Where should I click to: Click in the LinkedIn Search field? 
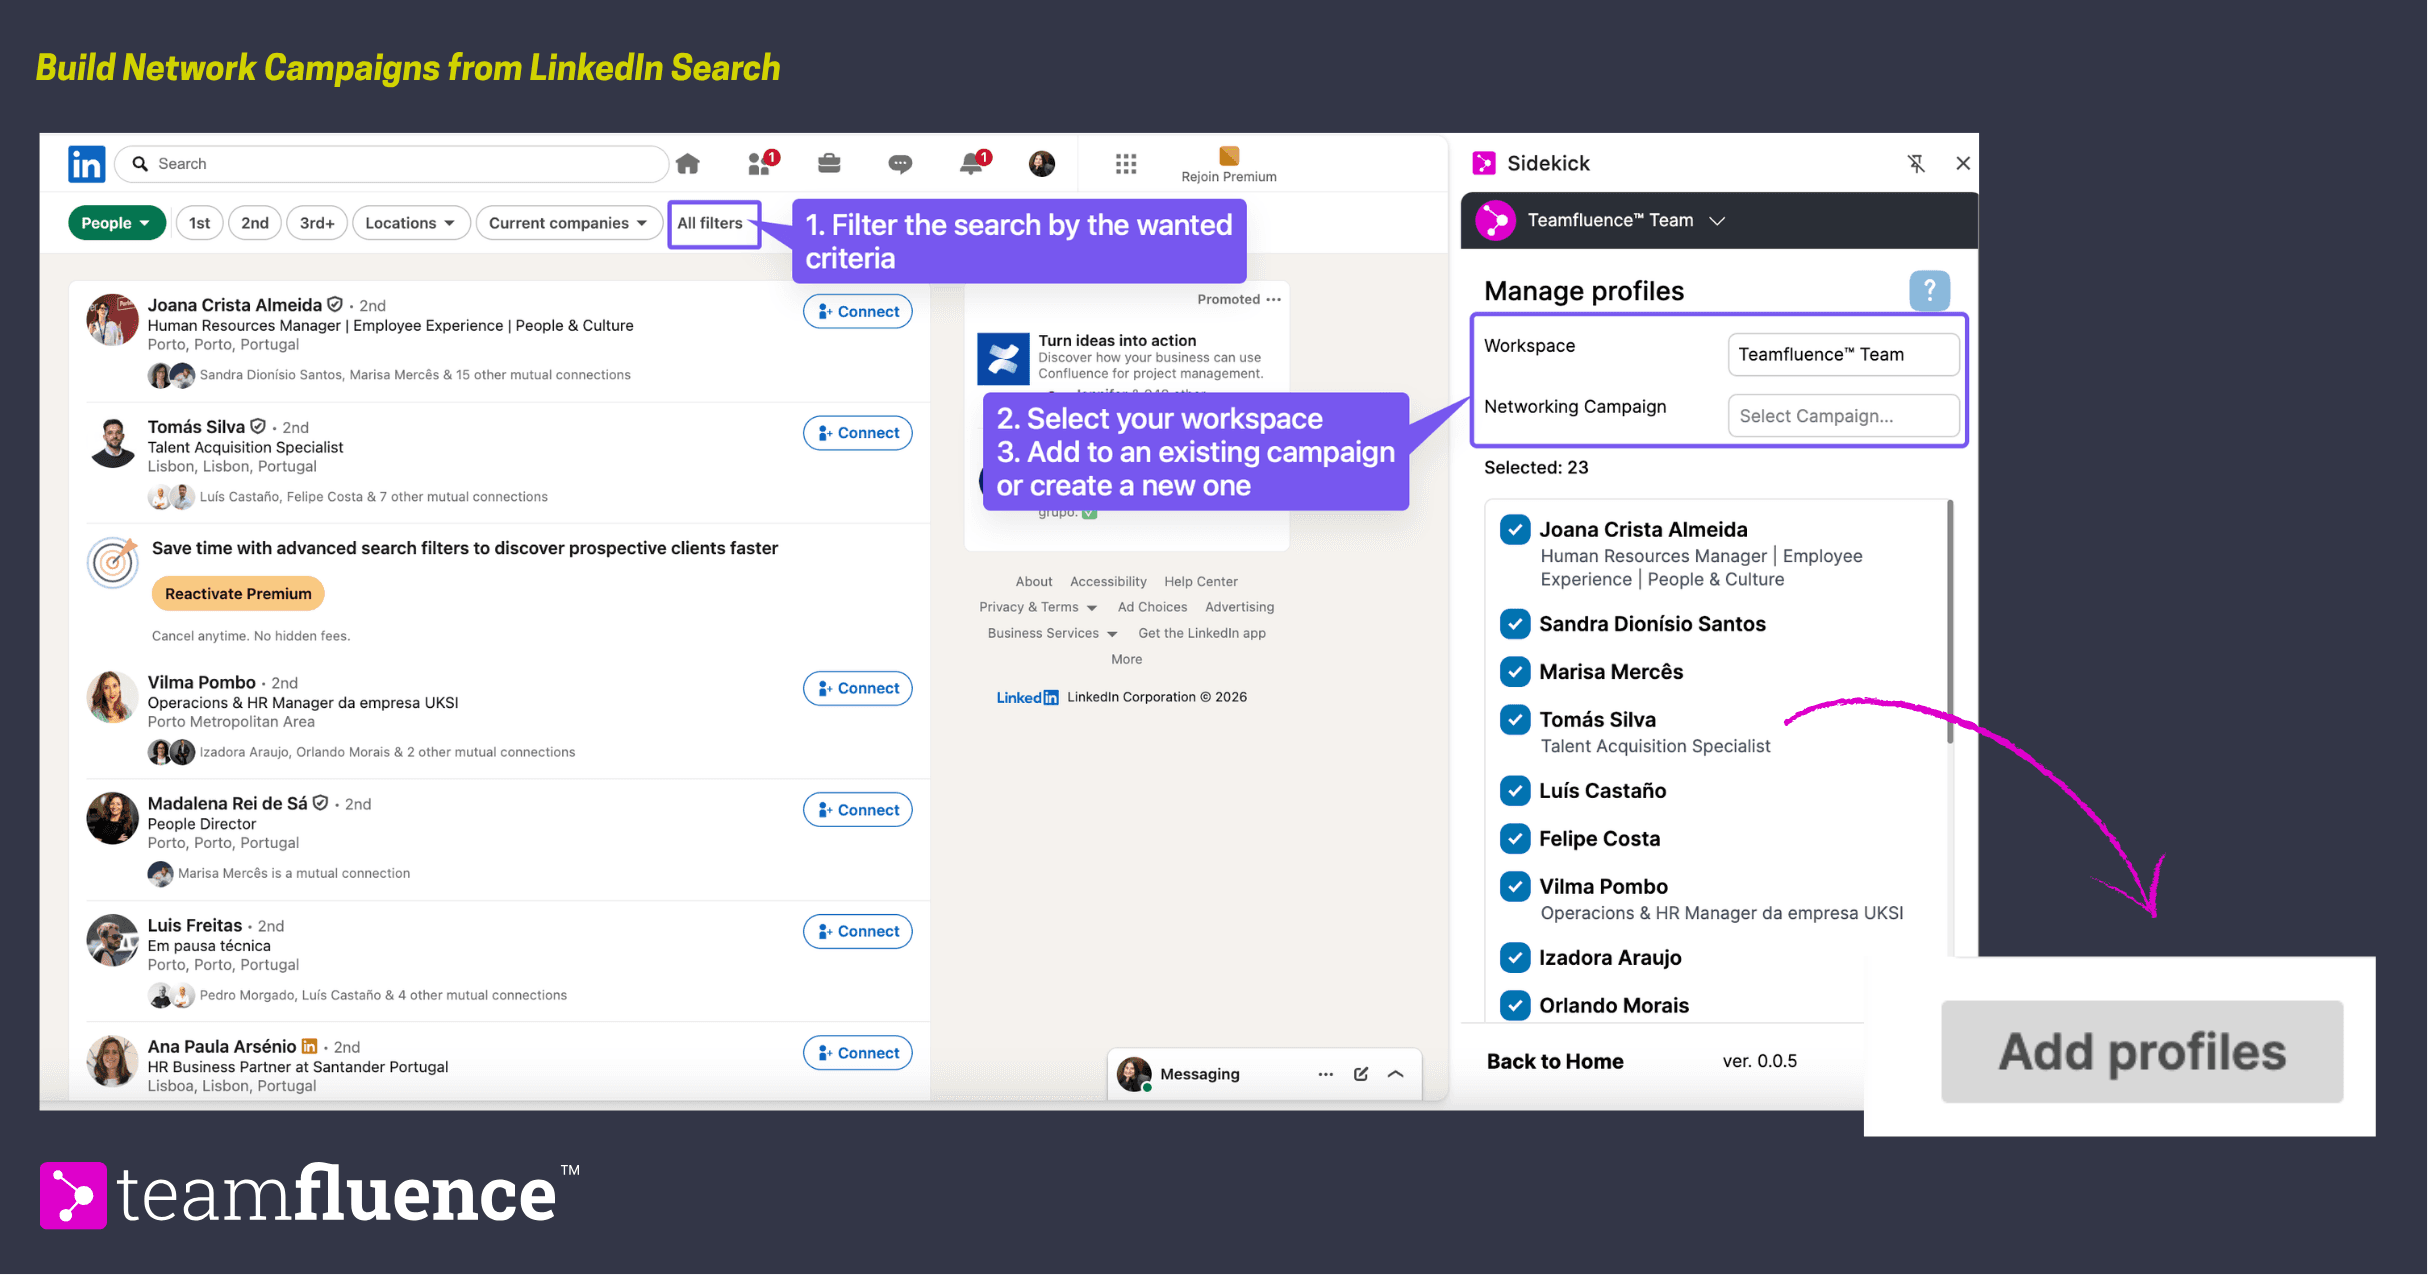[x=392, y=164]
